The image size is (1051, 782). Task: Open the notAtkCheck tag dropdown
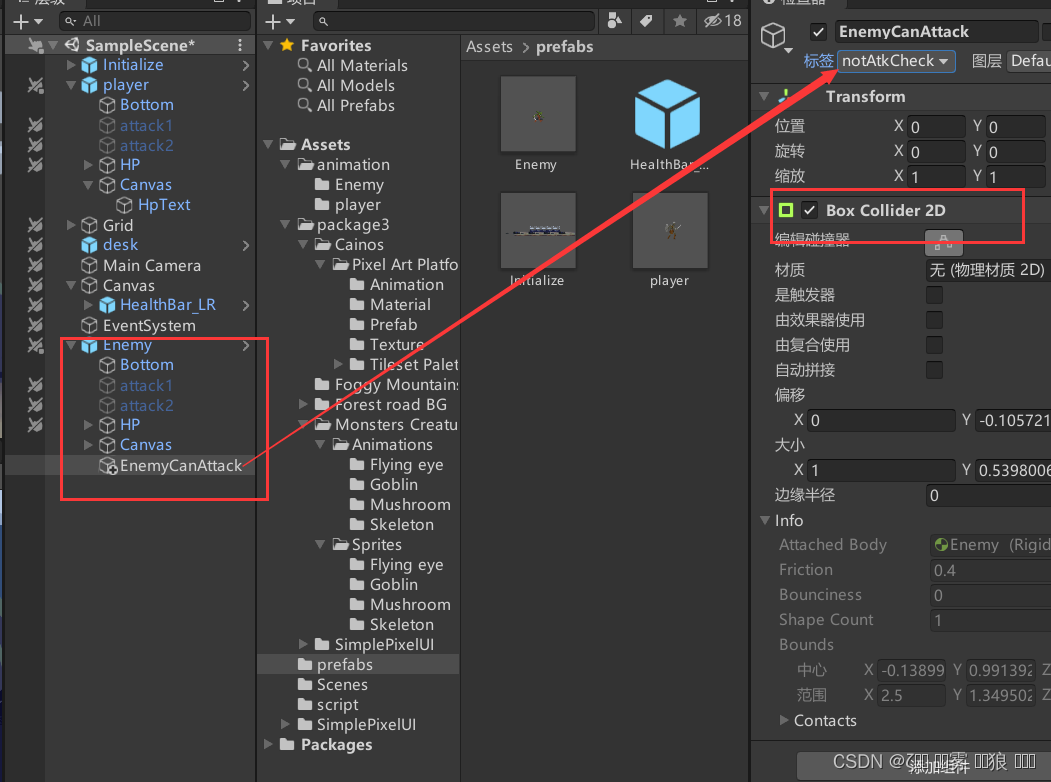click(x=896, y=61)
